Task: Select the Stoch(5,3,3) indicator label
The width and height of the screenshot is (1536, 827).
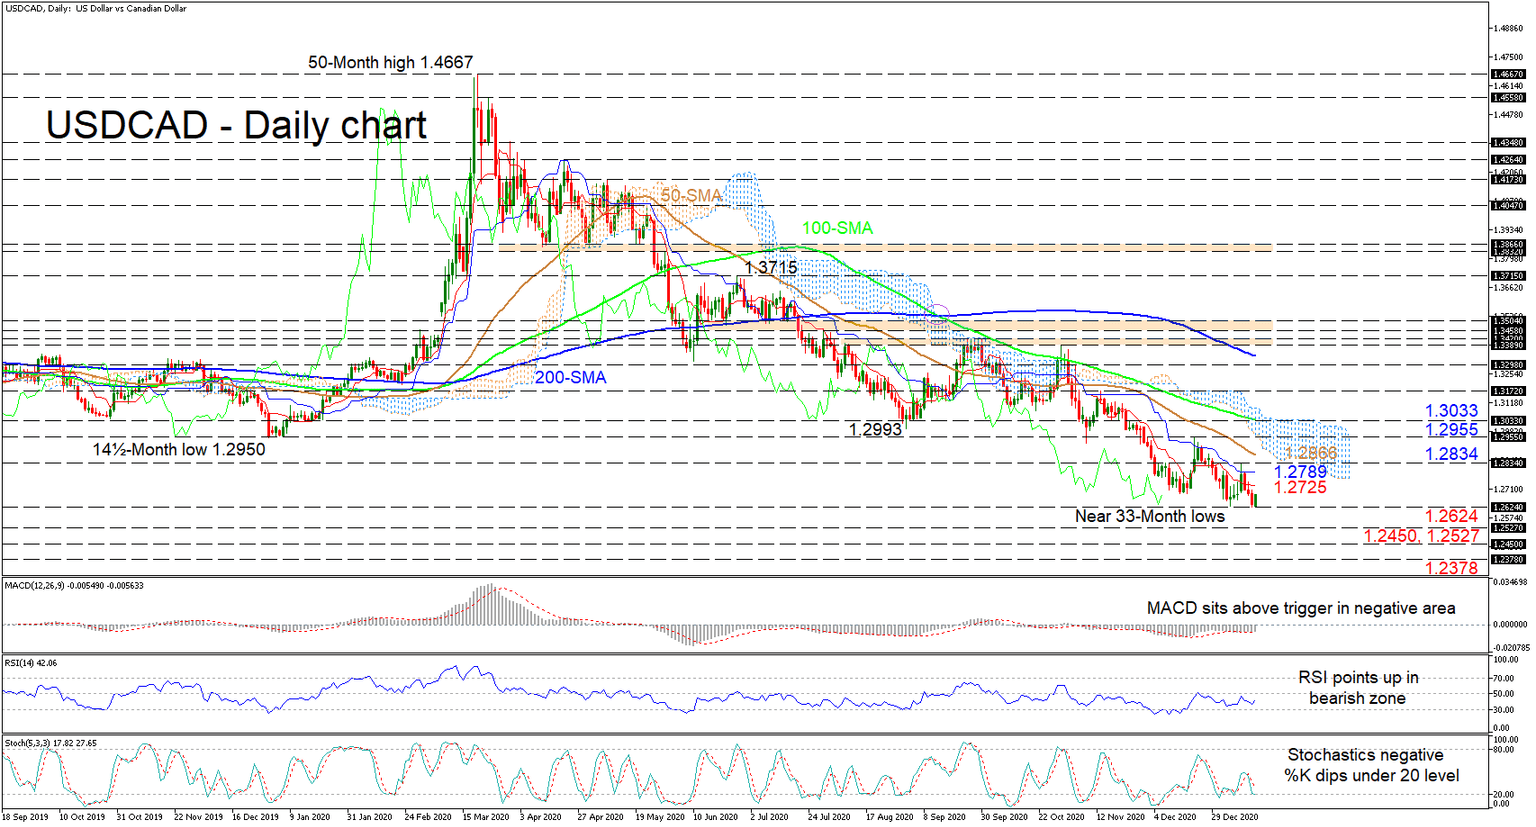Action: click(x=50, y=744)
